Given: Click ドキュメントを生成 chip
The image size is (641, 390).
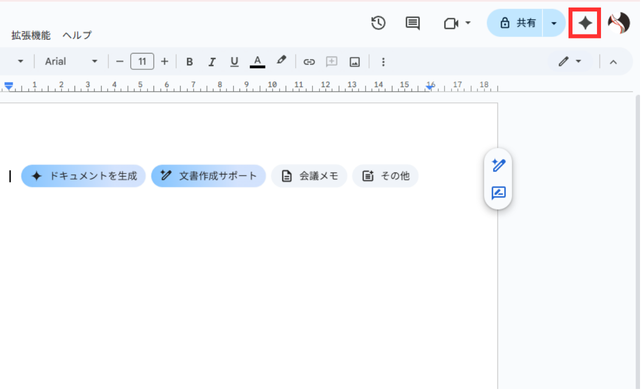Looking at the screenshot, I should [x=83, y=176].
